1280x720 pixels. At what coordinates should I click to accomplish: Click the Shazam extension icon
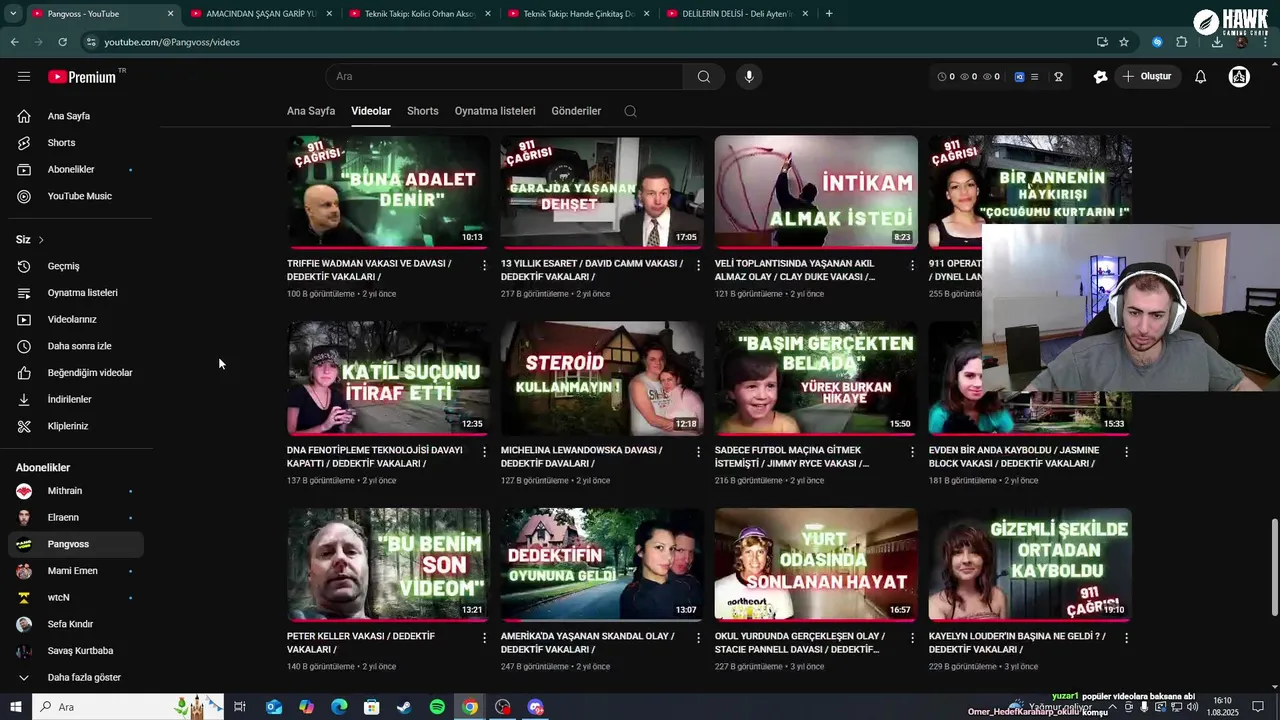point(1157,42)
